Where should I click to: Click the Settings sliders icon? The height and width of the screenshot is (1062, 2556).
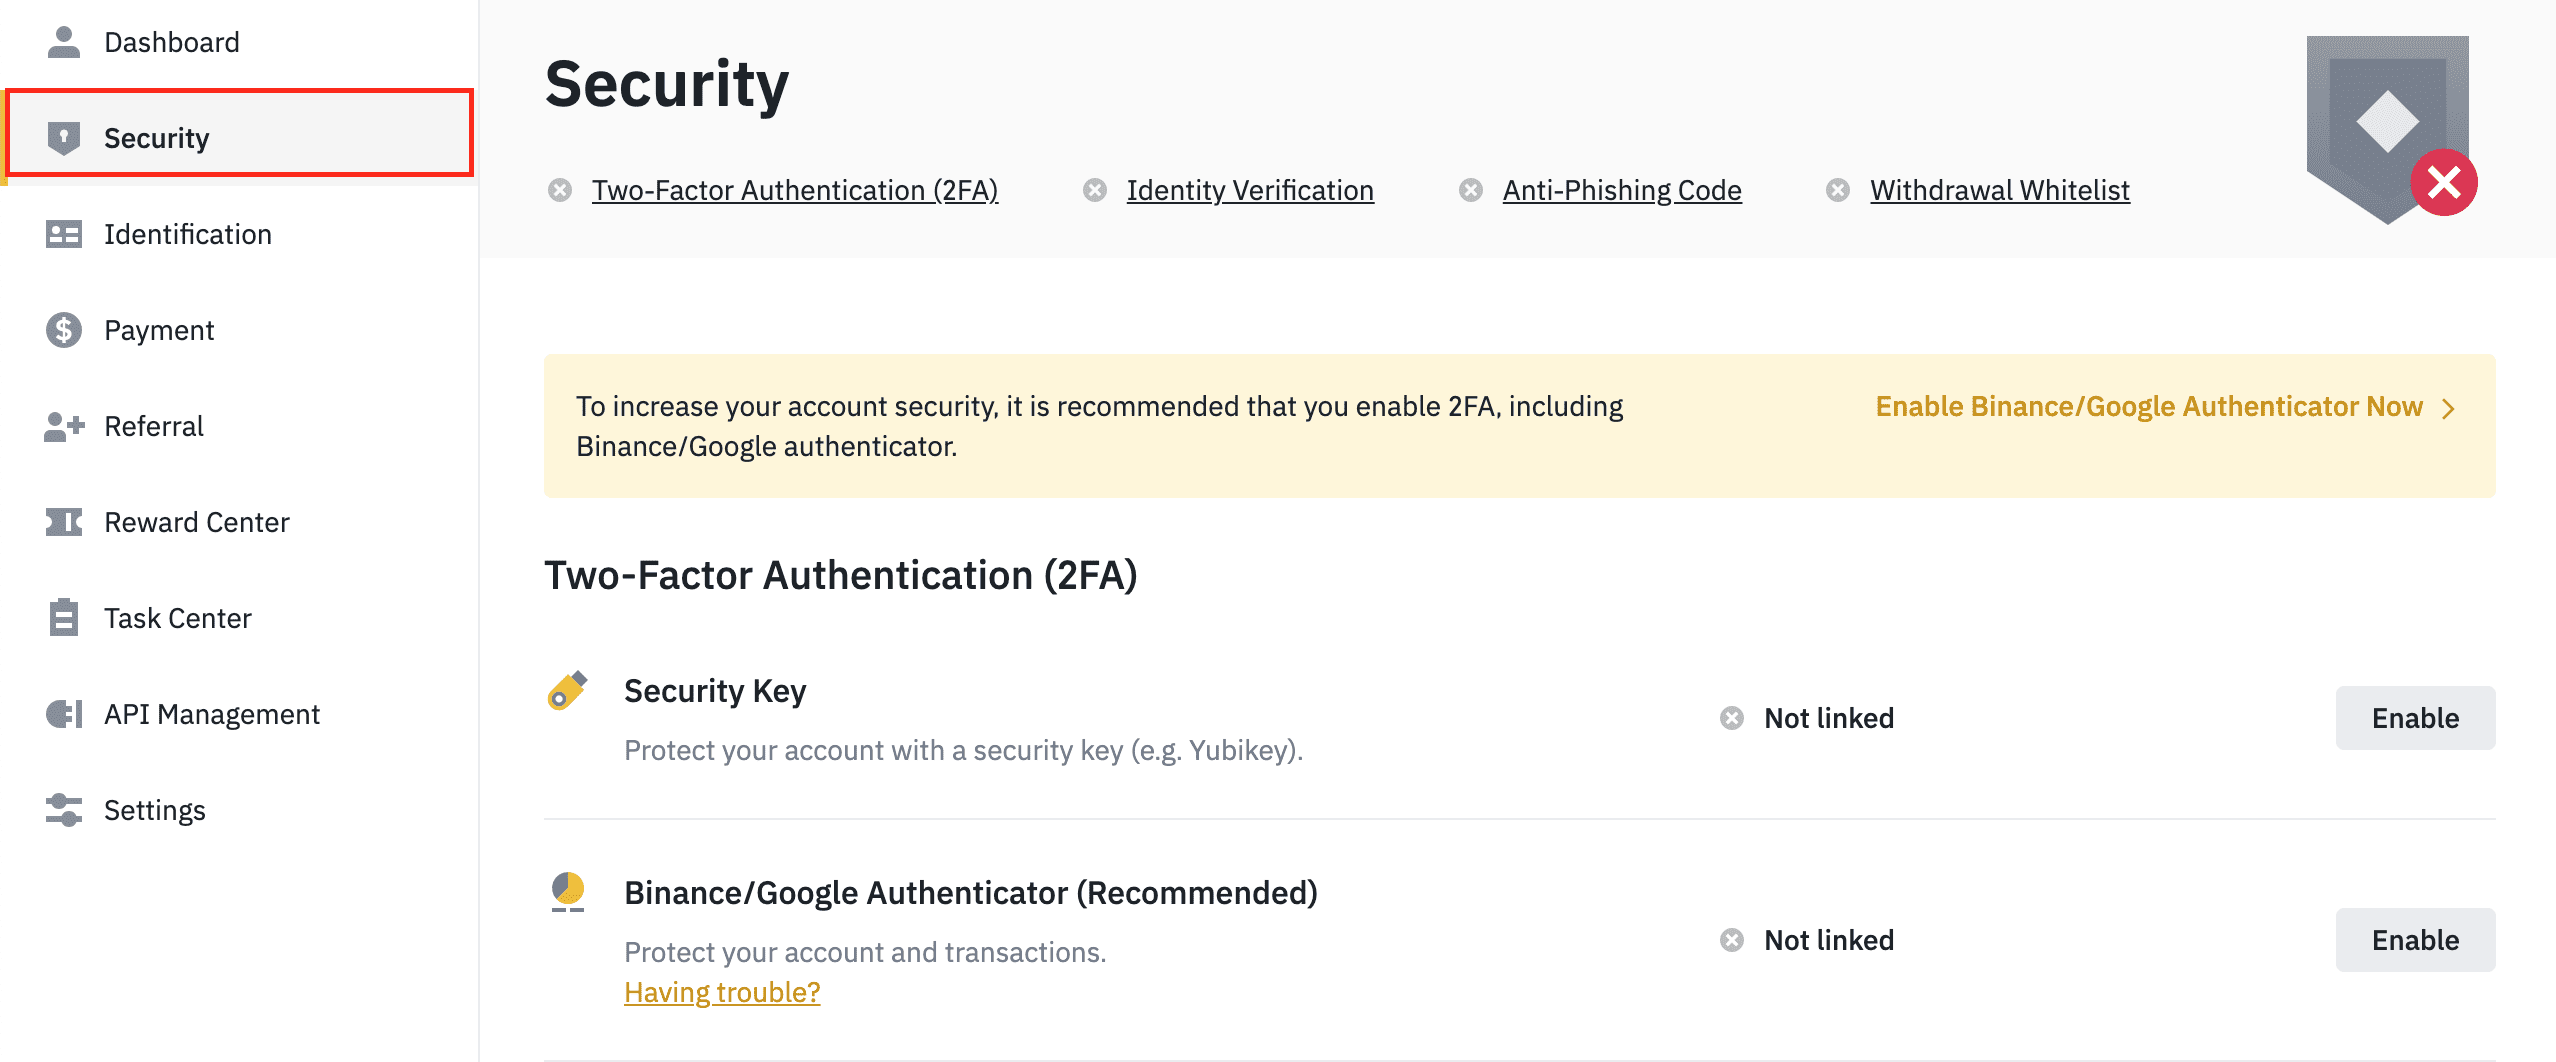(x=64, y=810)
